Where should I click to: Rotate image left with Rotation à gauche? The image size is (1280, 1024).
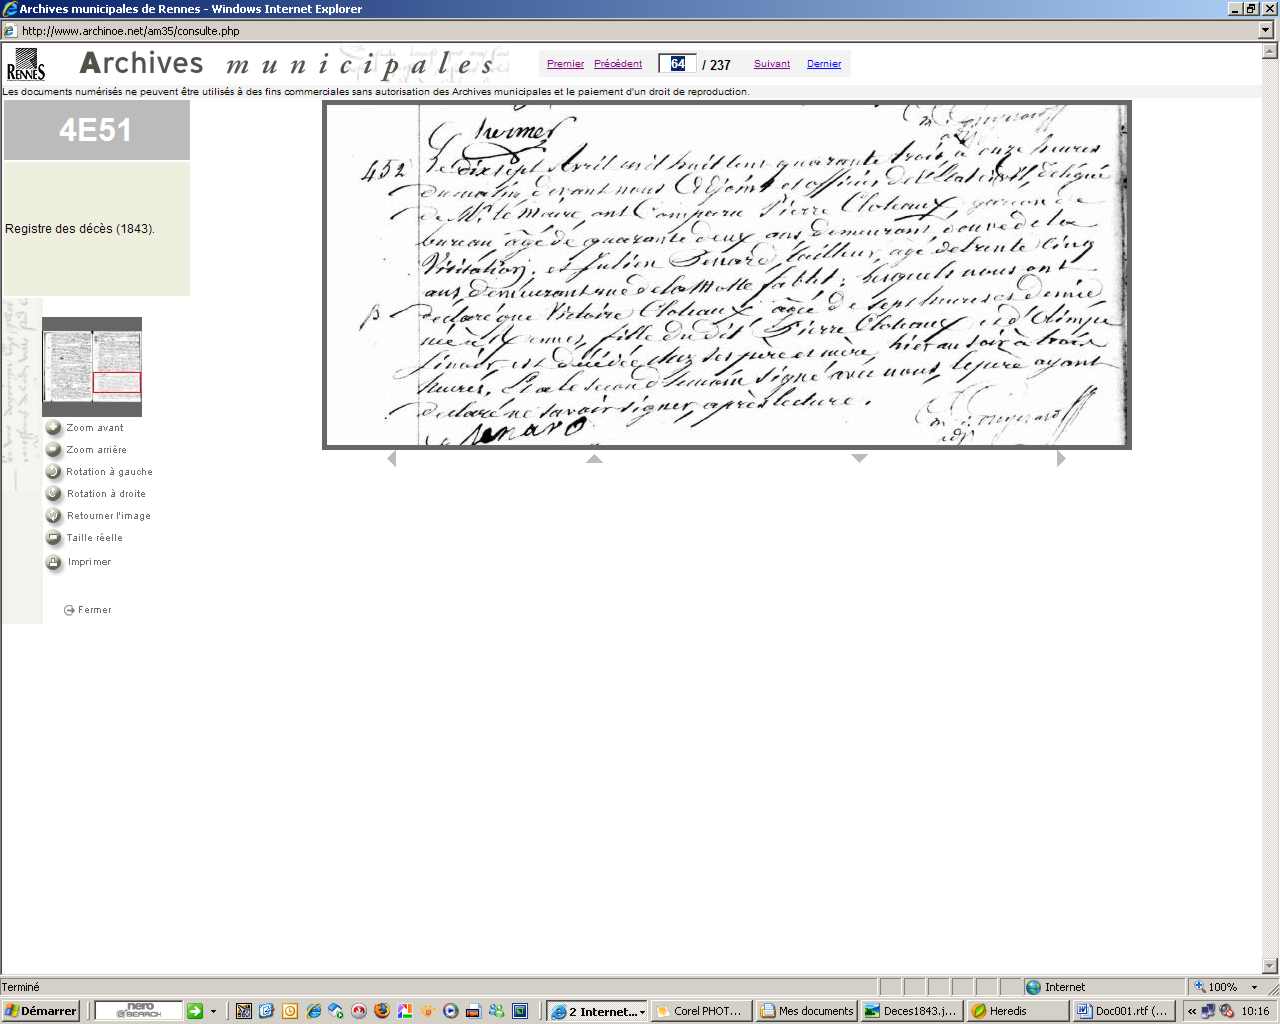tap(54, 472)
